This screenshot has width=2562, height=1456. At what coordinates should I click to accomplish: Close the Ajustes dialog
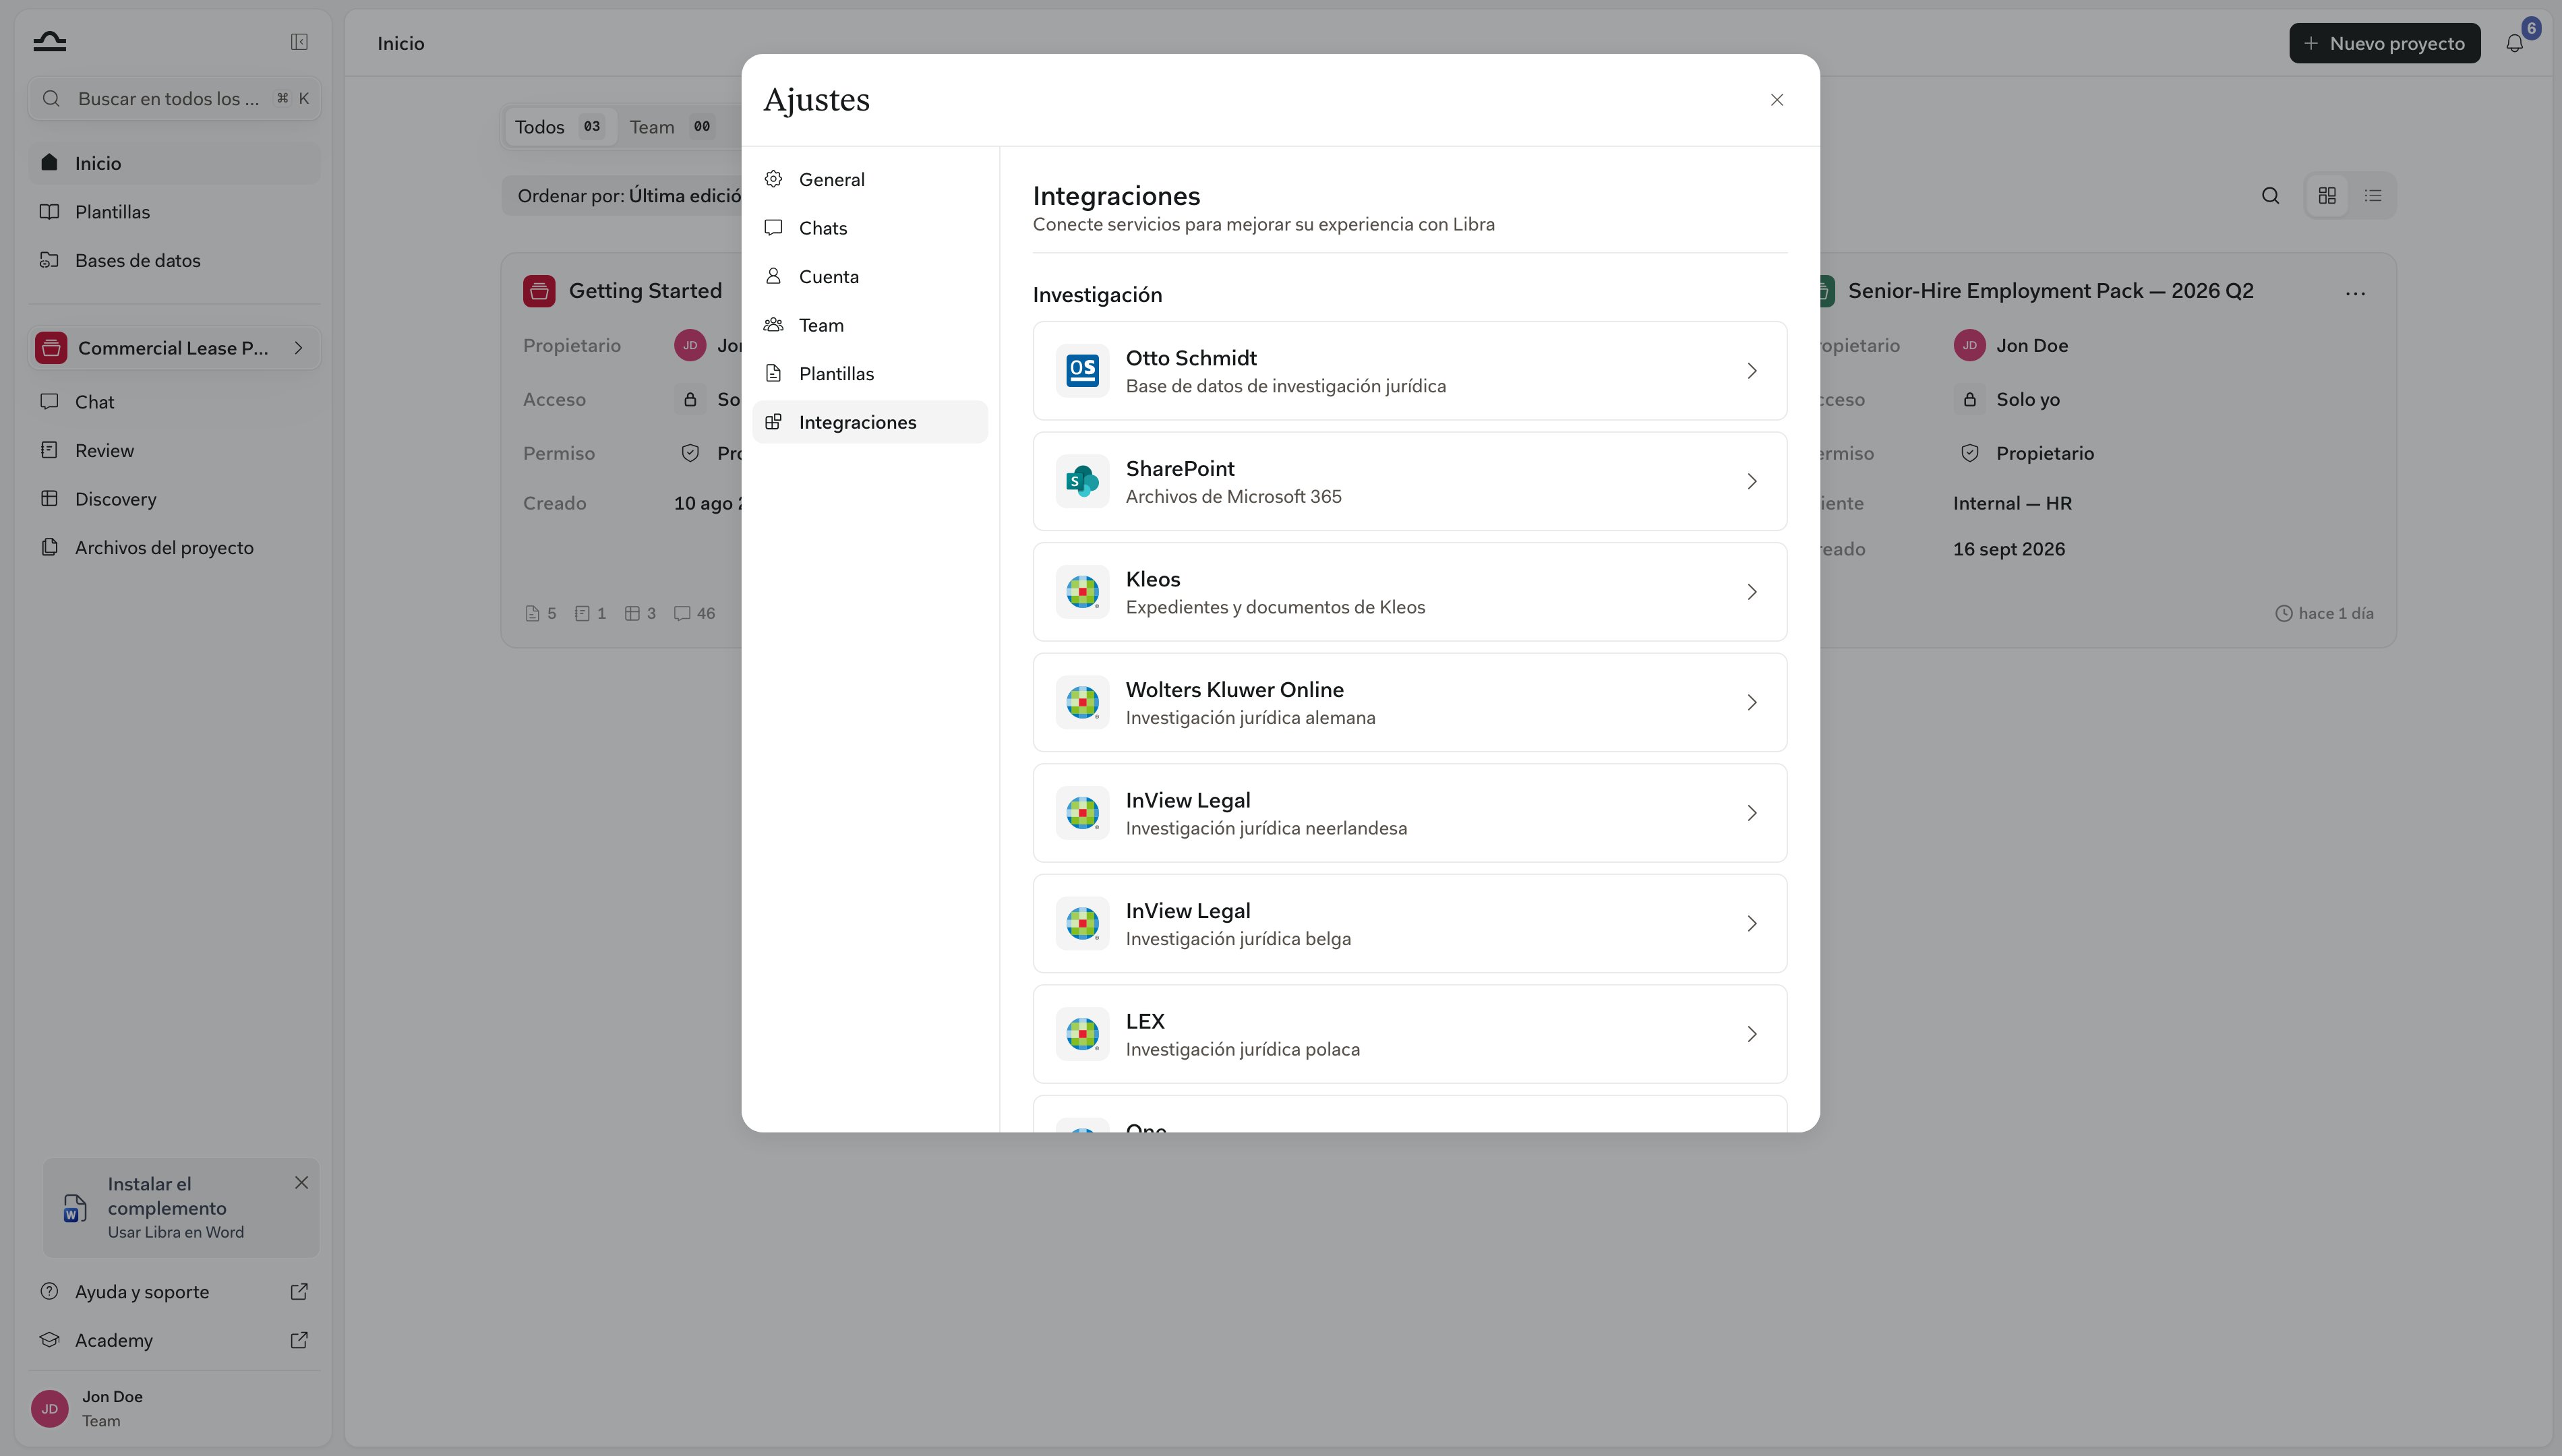click(1777, 100)
